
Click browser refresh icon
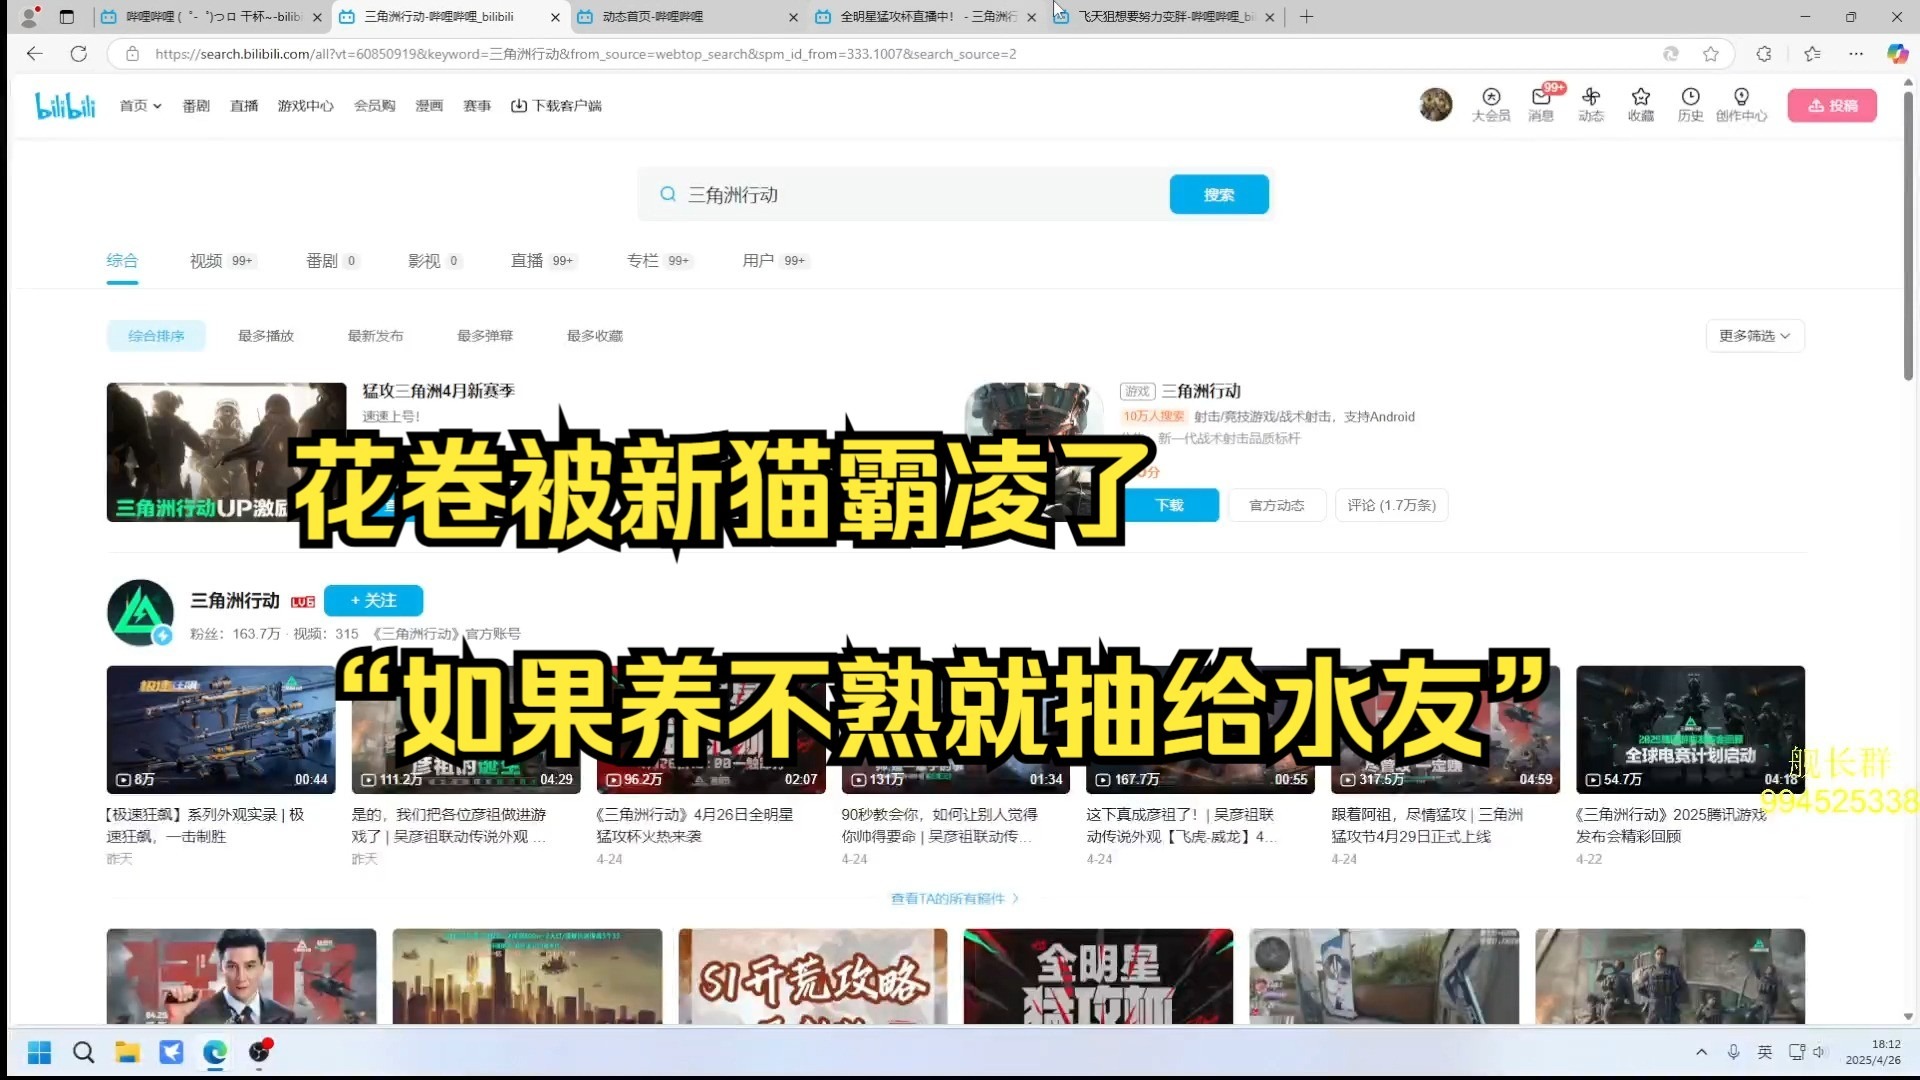79,54
